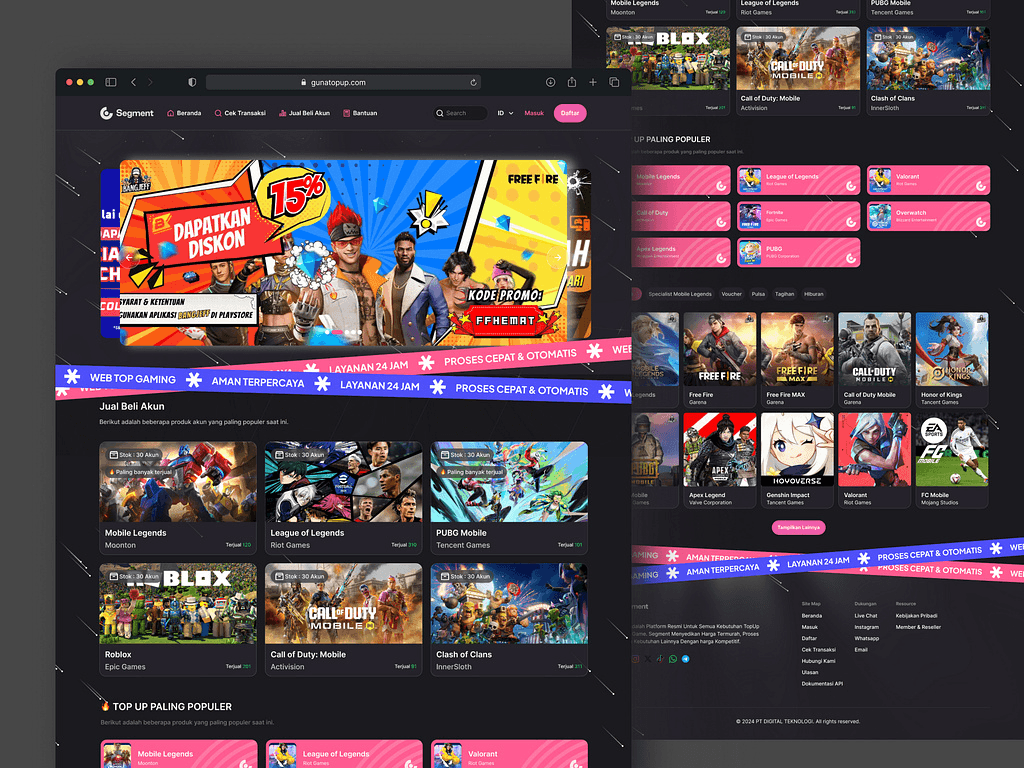Open the Free Fire MAX game card
The height and width of the screenshot is (768, 1024).
click(x=797, y=359)
